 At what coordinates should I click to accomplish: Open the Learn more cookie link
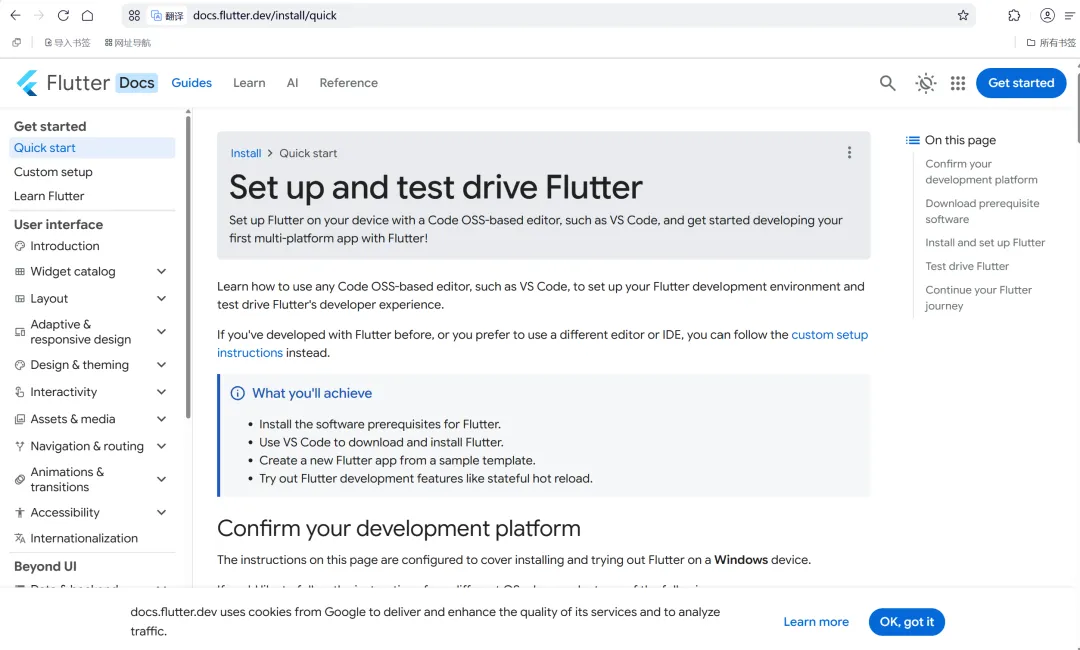click(816, 622)
